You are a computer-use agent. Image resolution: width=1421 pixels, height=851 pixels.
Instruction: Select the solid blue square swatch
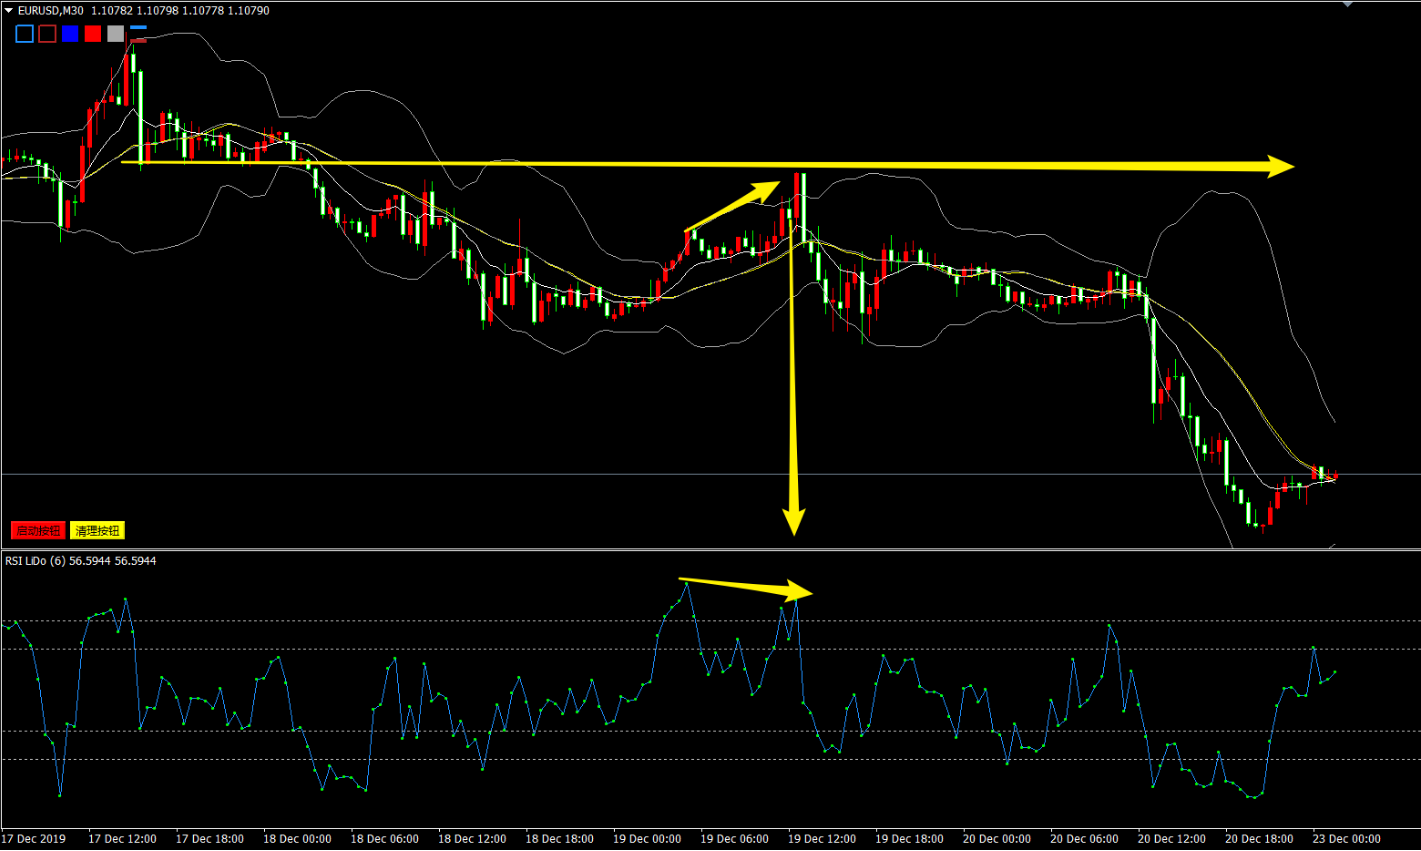click(x=70, y=34)
